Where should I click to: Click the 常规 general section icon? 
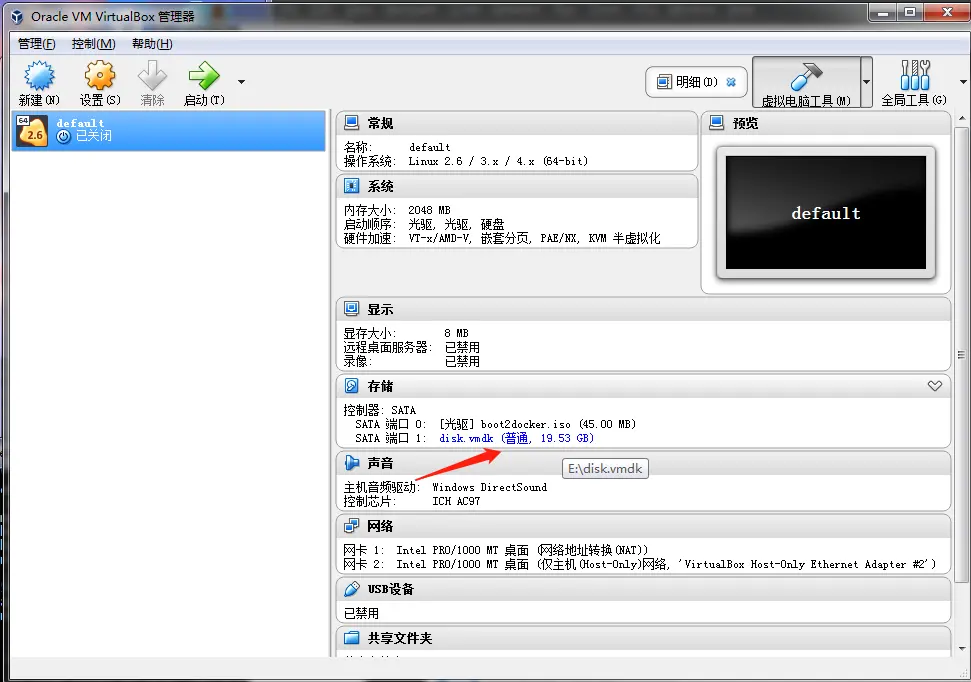(x=351, y=123)
